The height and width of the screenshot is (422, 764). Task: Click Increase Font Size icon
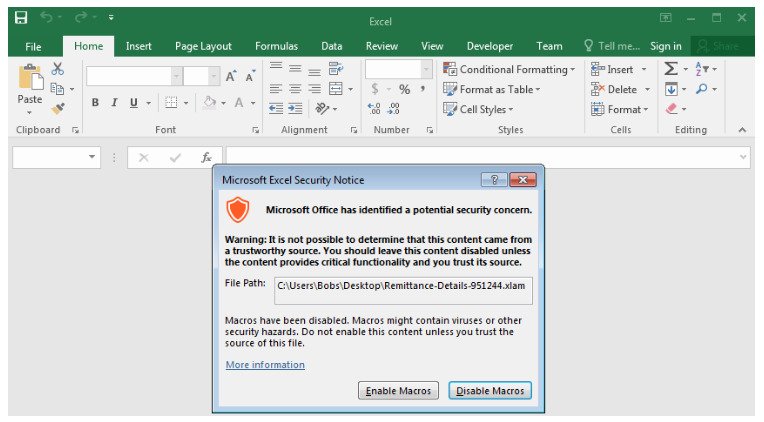[231, 76]
